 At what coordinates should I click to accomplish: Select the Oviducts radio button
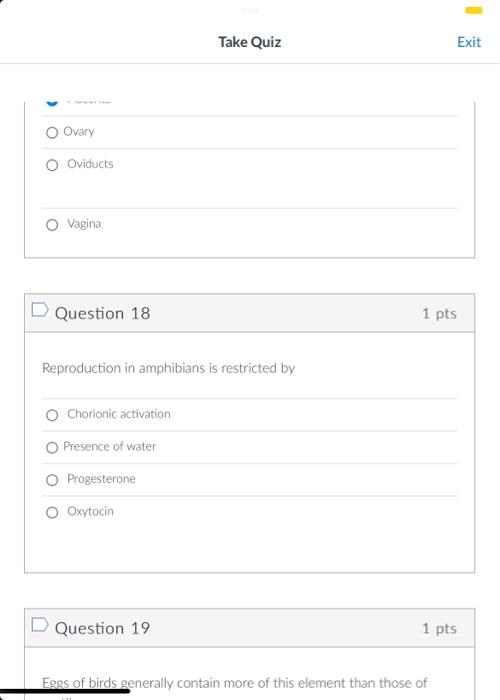click(x=52, y=165)
